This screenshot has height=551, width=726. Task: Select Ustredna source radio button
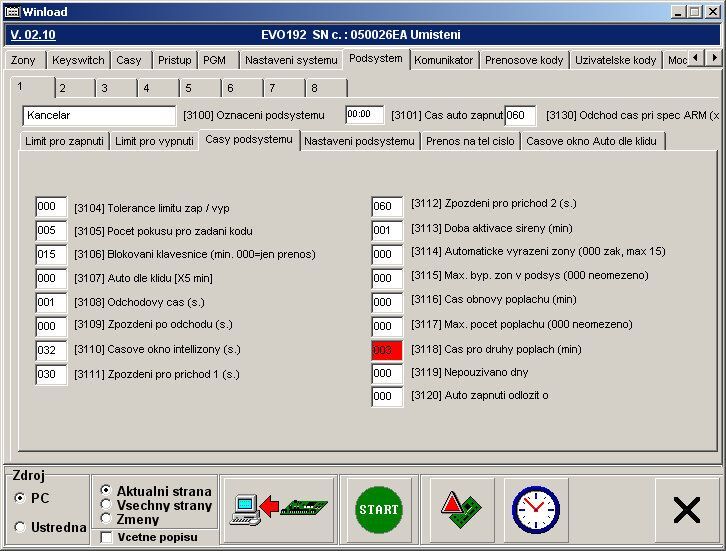click(20, 527)
